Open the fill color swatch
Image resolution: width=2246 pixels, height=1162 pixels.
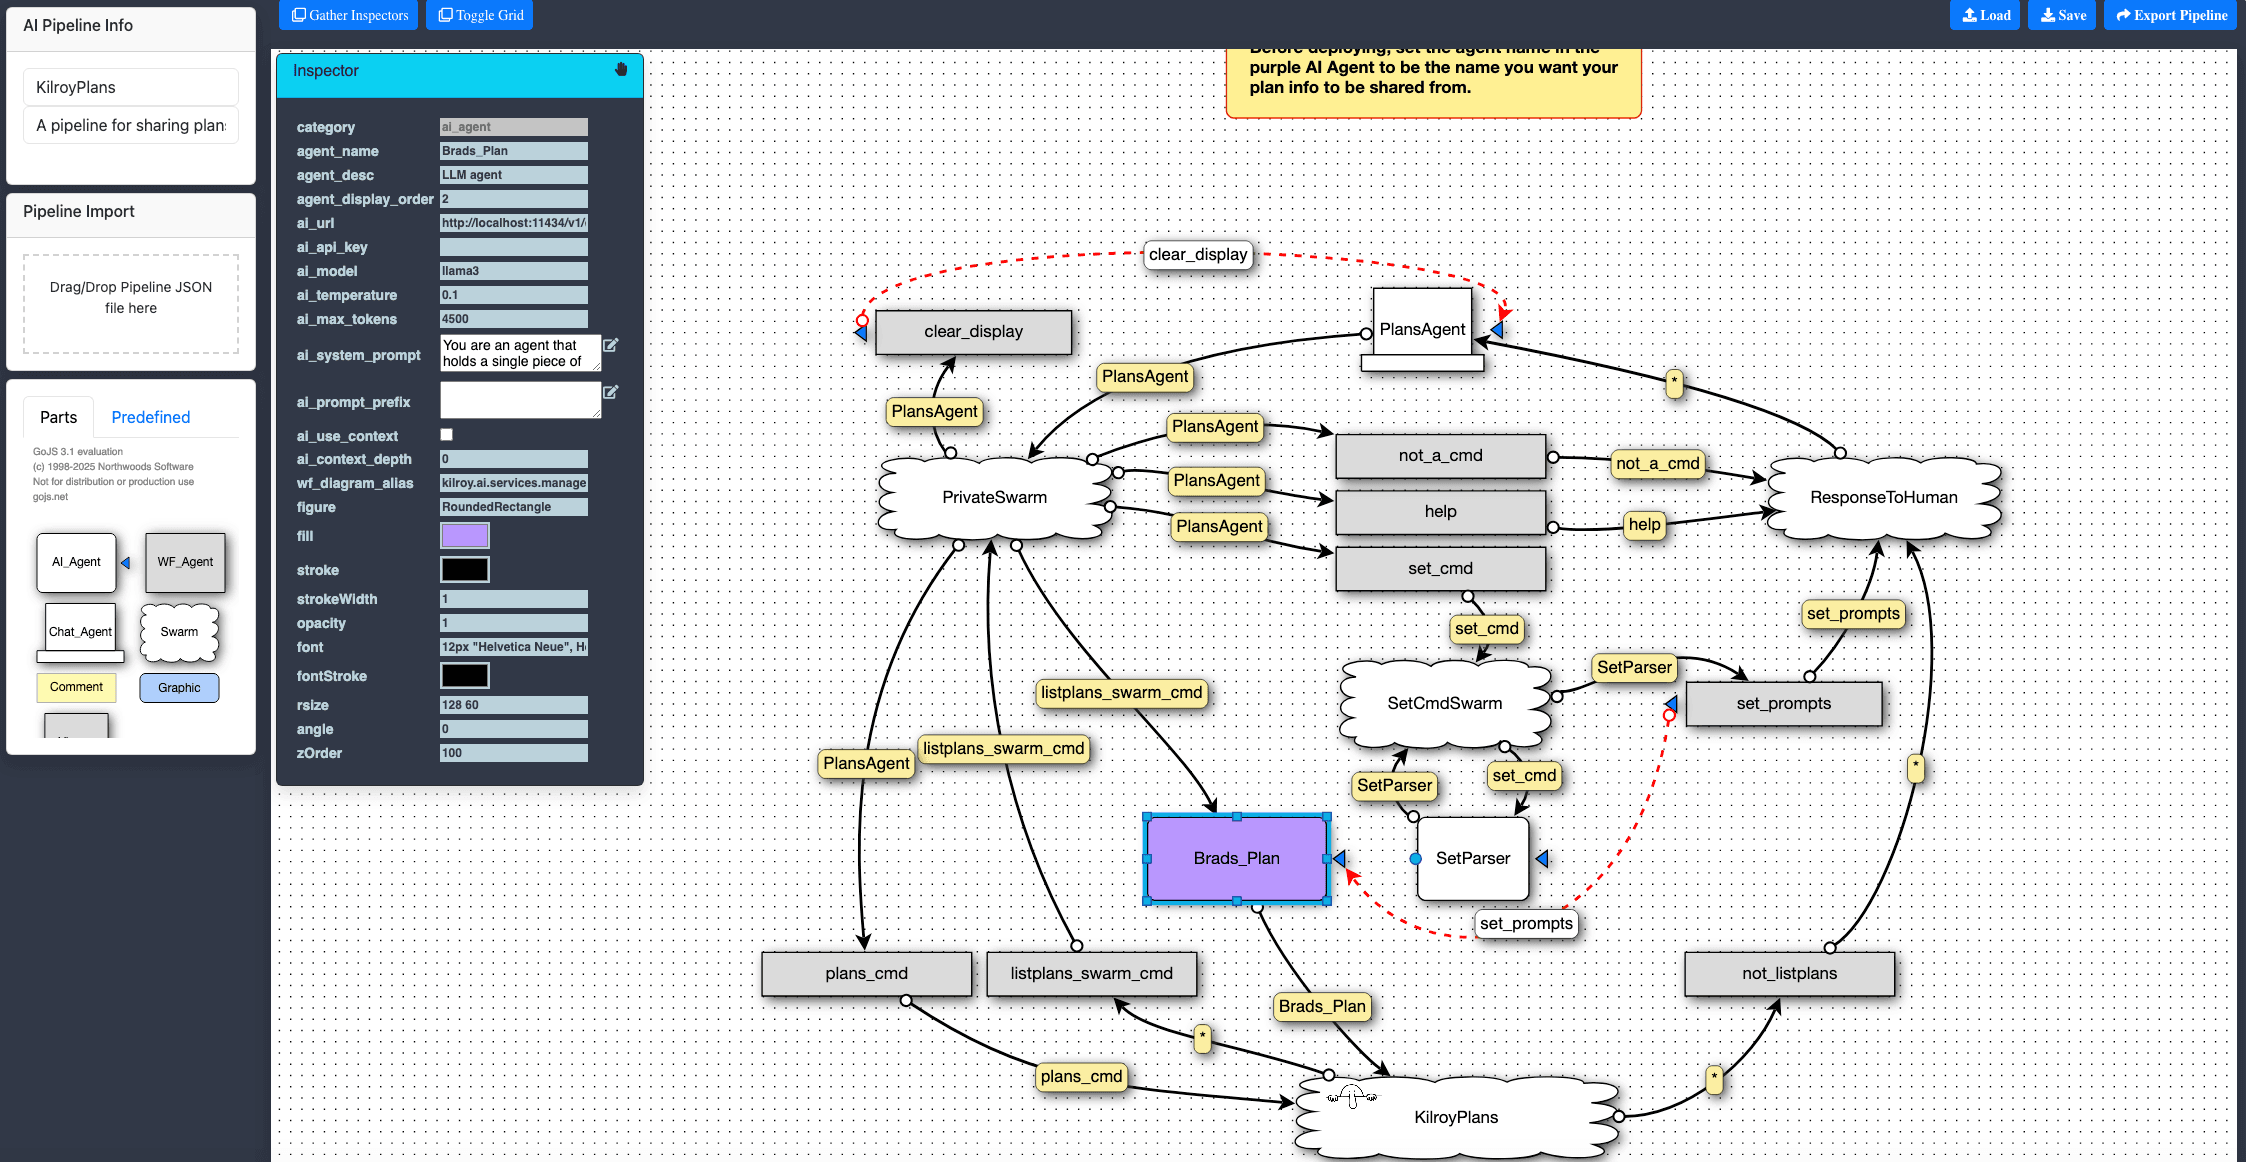tap(465, 536)
